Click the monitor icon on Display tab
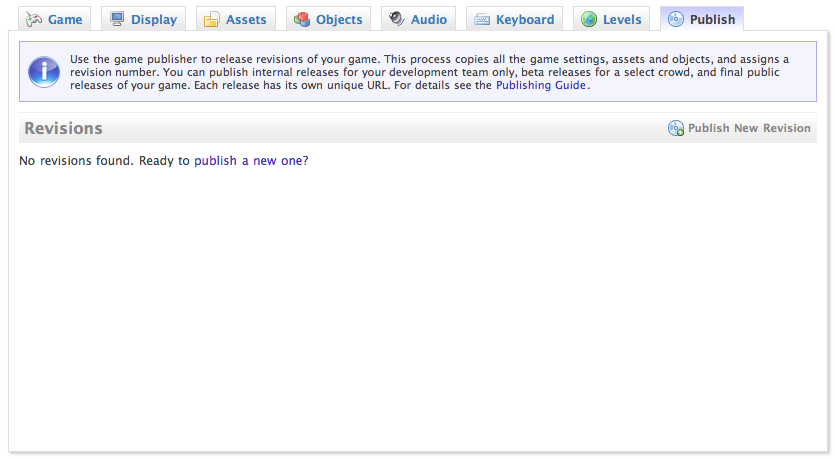834x461 pixels. click(x=118, y=19)
